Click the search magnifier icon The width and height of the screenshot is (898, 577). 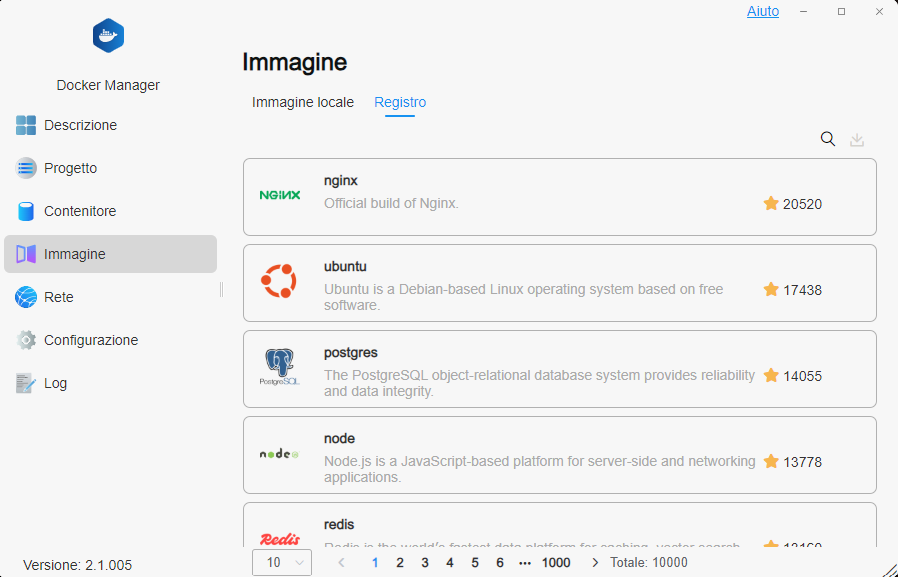828,139
